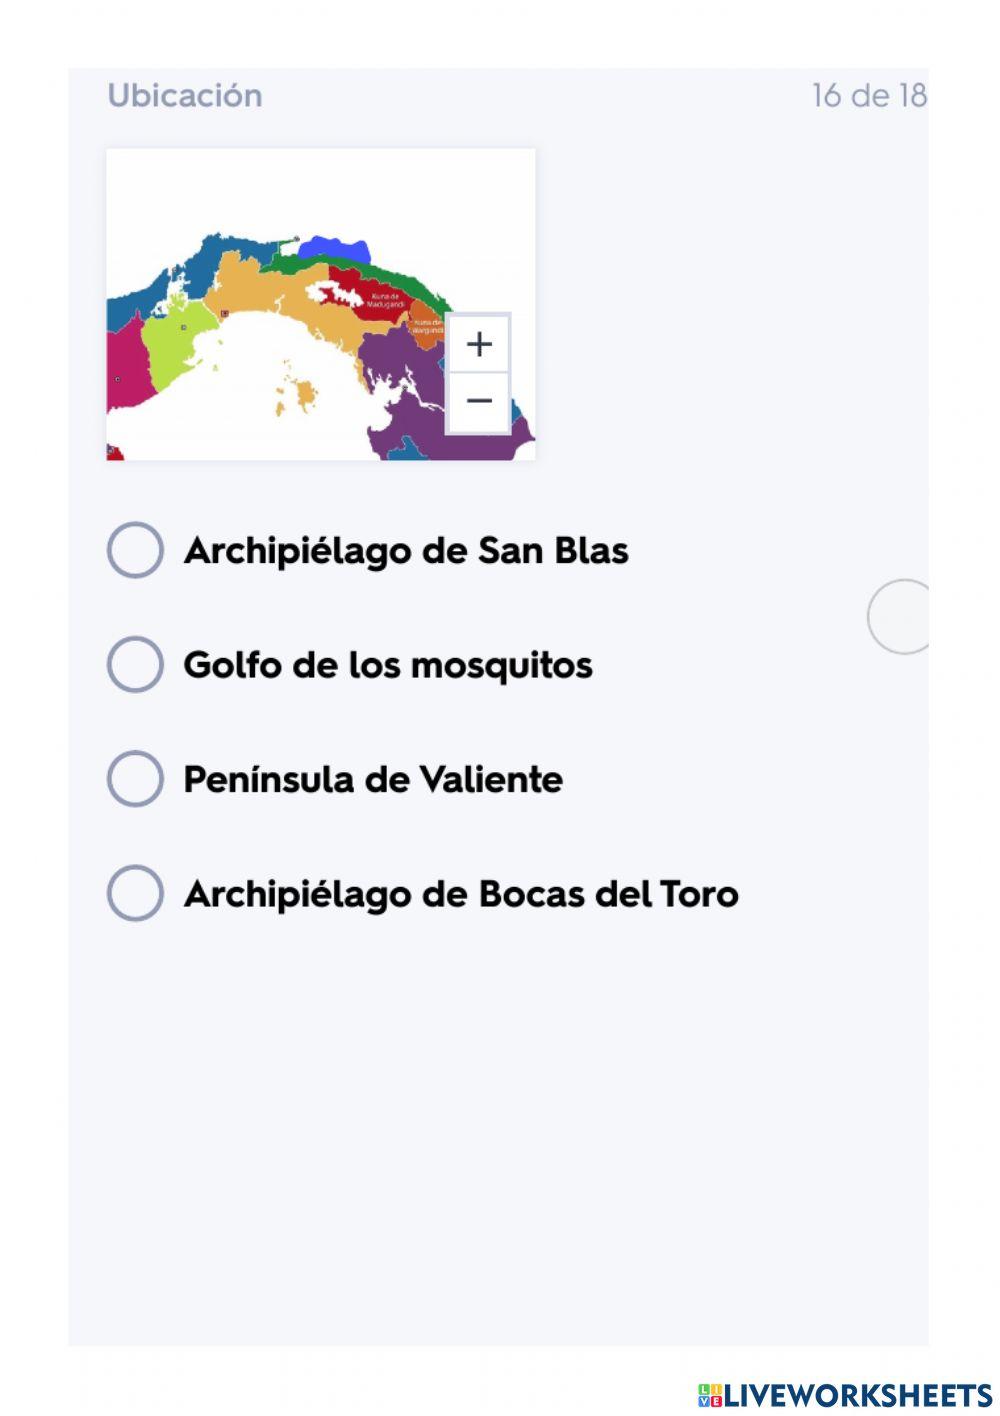
Task: Tap the floating circle at the right edge
Action: tap(902, 617)
